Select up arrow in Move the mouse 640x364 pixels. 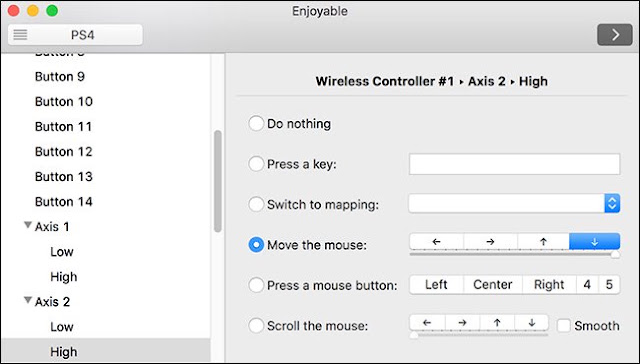click(543, 242)
